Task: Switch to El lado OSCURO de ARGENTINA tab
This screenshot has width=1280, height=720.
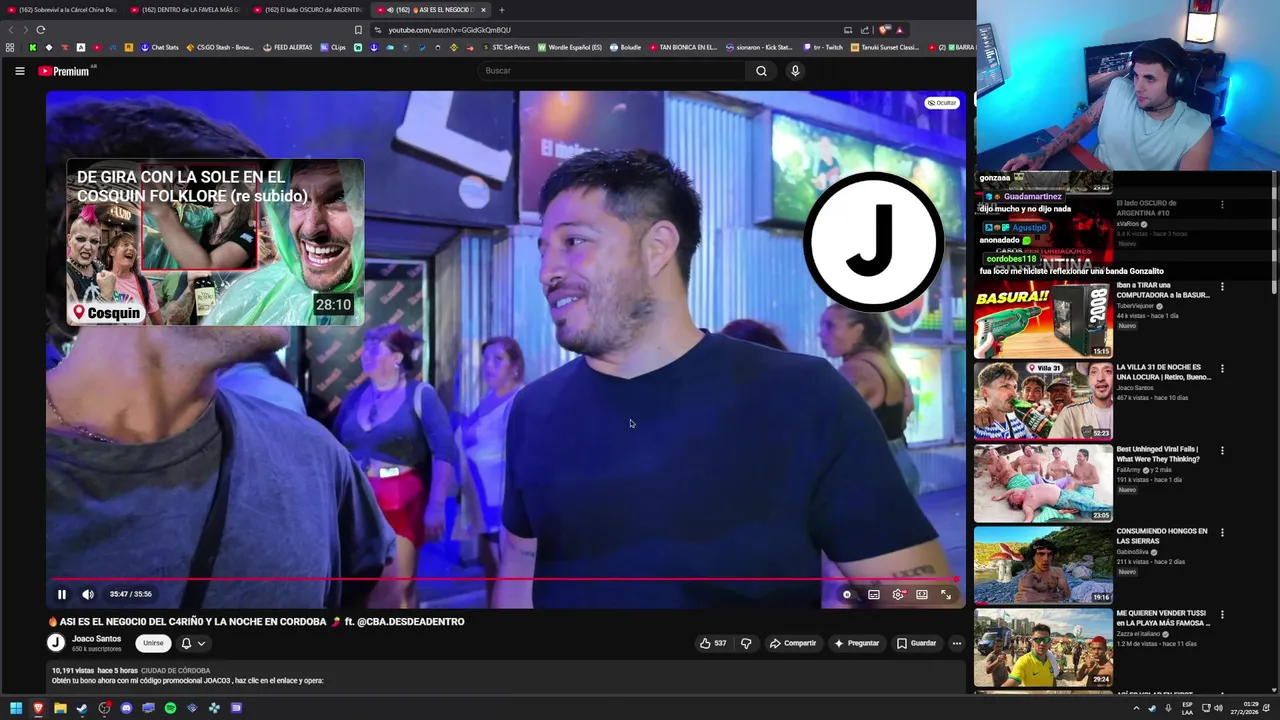Action: [308, 10]
